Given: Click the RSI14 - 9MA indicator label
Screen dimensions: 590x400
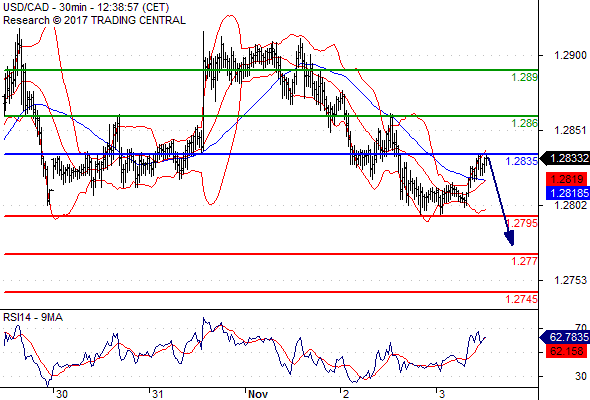Looking at the screenshot, I should pos(33,318).
